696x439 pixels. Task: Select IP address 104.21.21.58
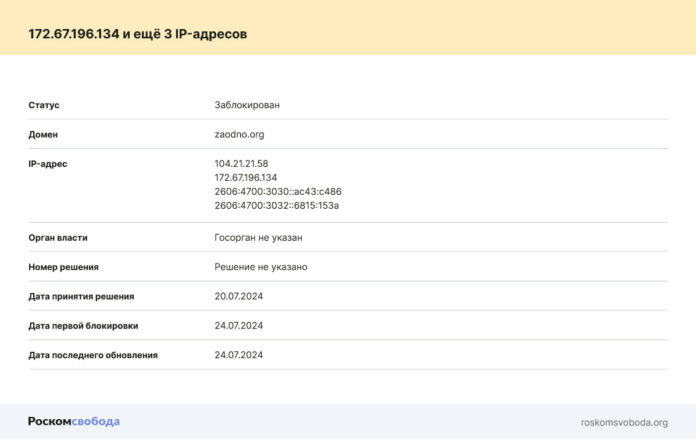[x=241, y=163]
